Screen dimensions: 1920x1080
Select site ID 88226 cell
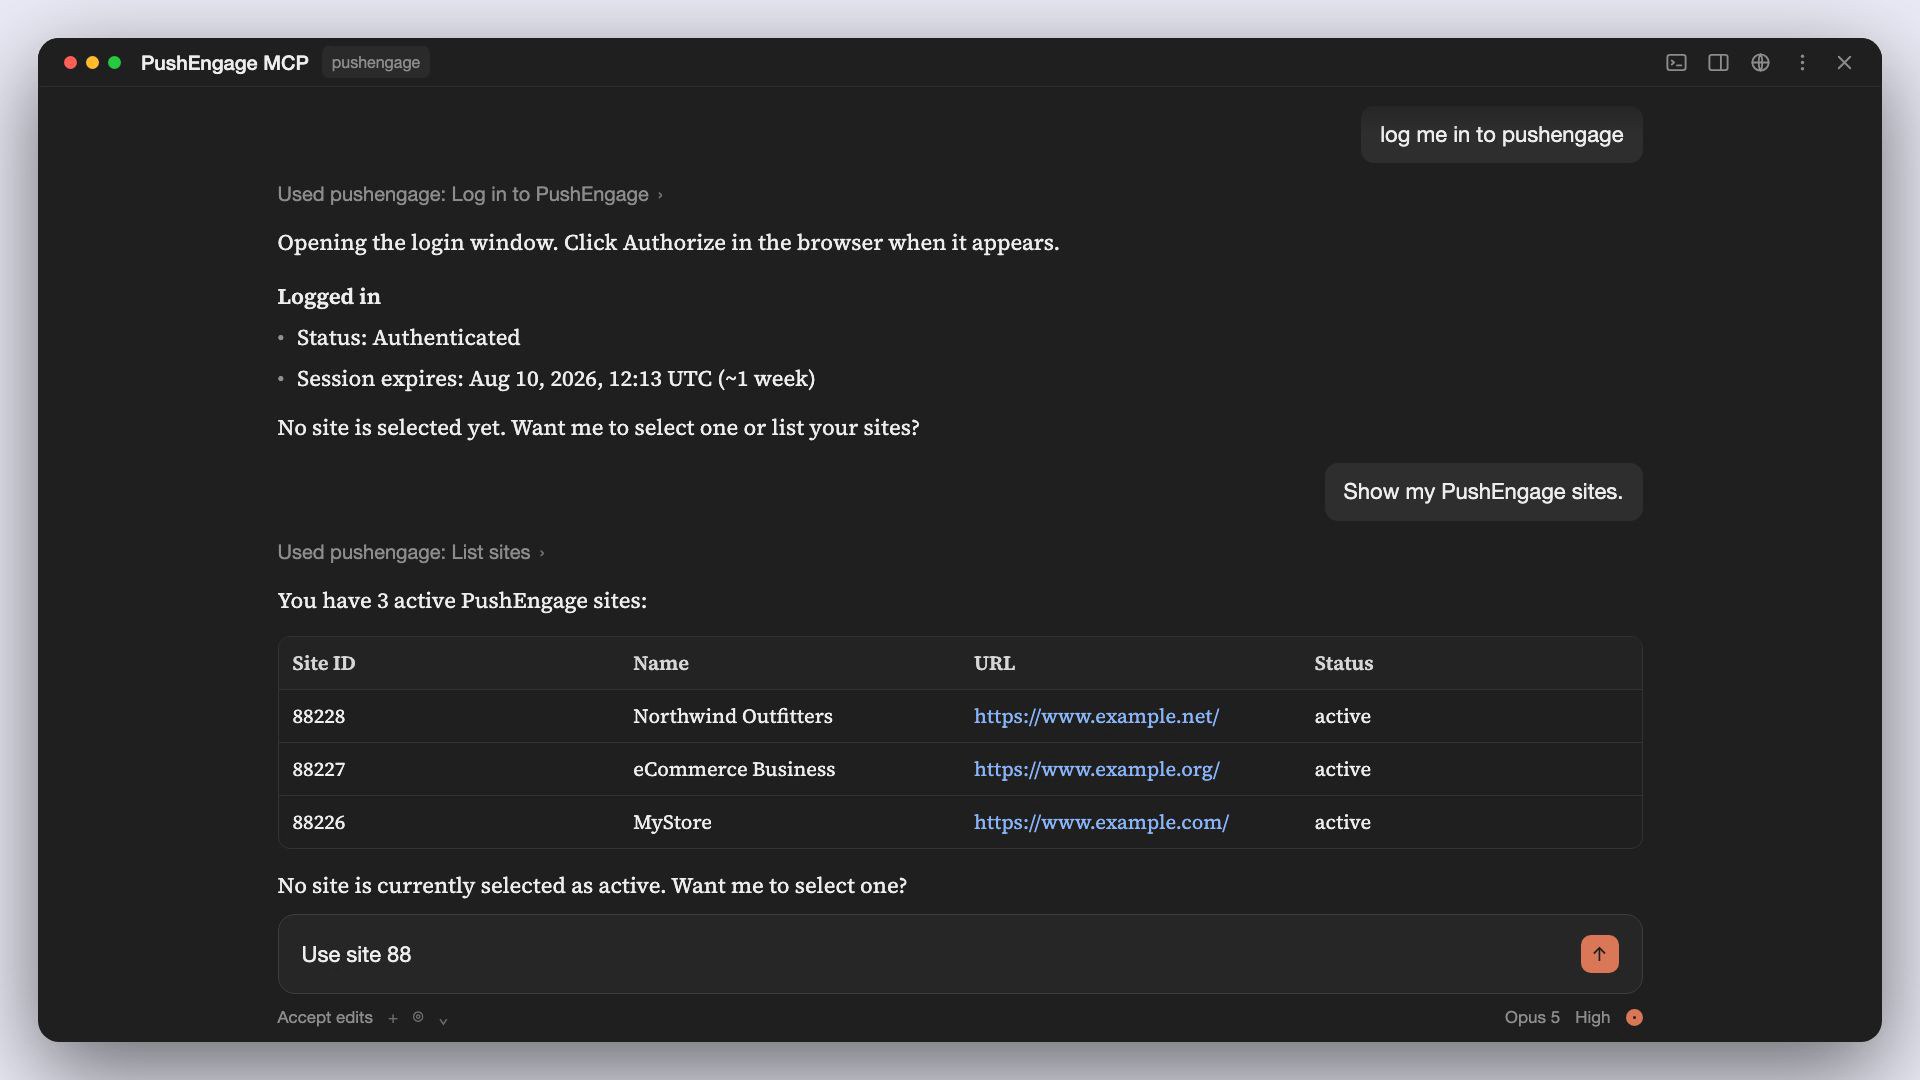click(318, 822)
